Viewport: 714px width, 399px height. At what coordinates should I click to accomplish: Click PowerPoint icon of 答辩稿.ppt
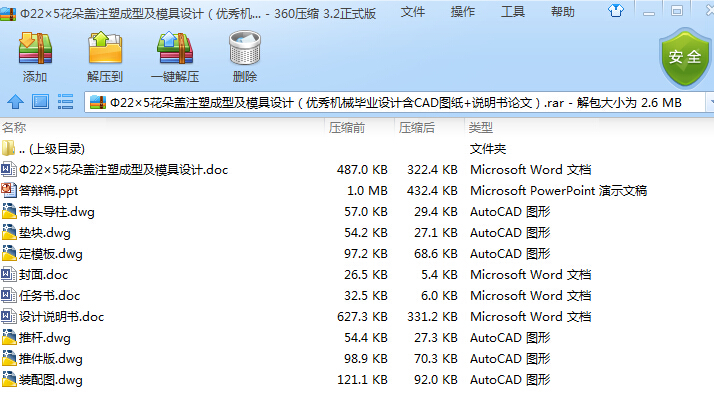[x=8, y=190]
